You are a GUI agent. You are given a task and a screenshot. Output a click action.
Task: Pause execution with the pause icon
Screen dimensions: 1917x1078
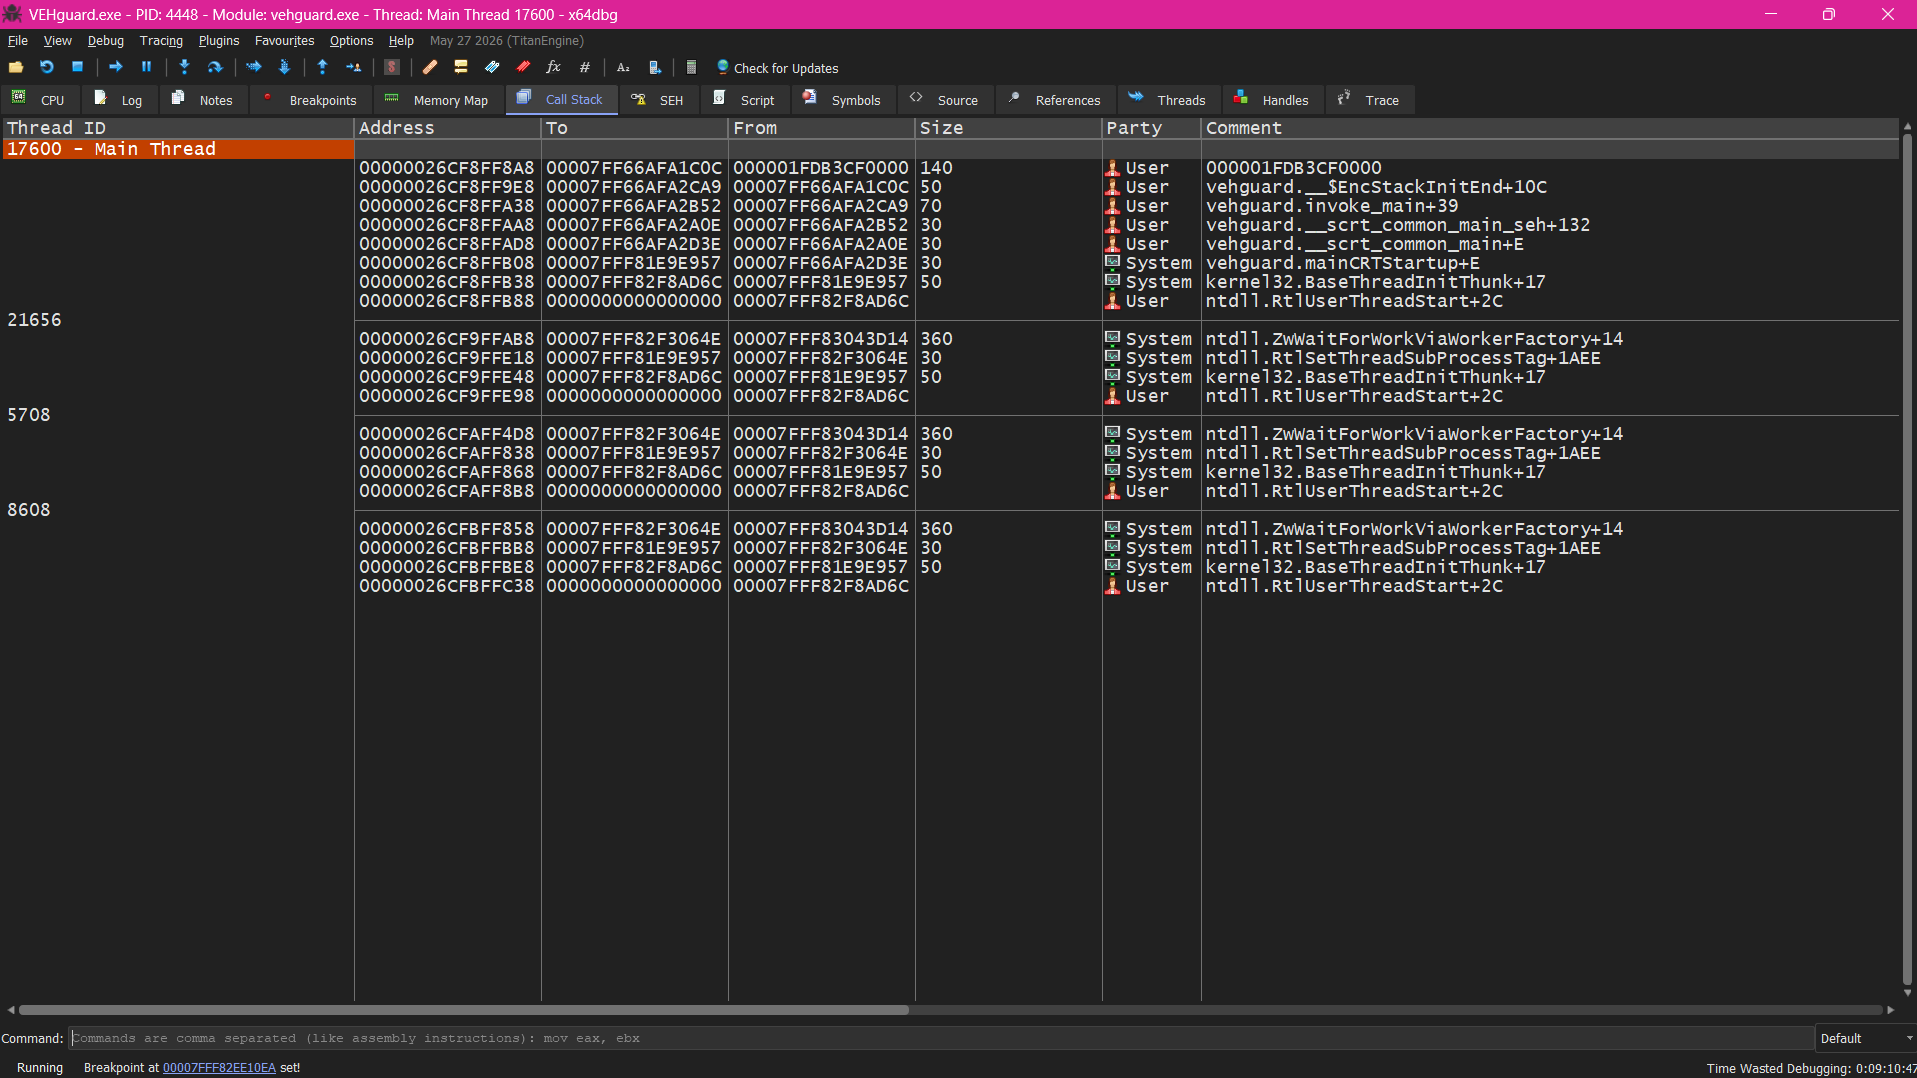[x=146, y=67]
